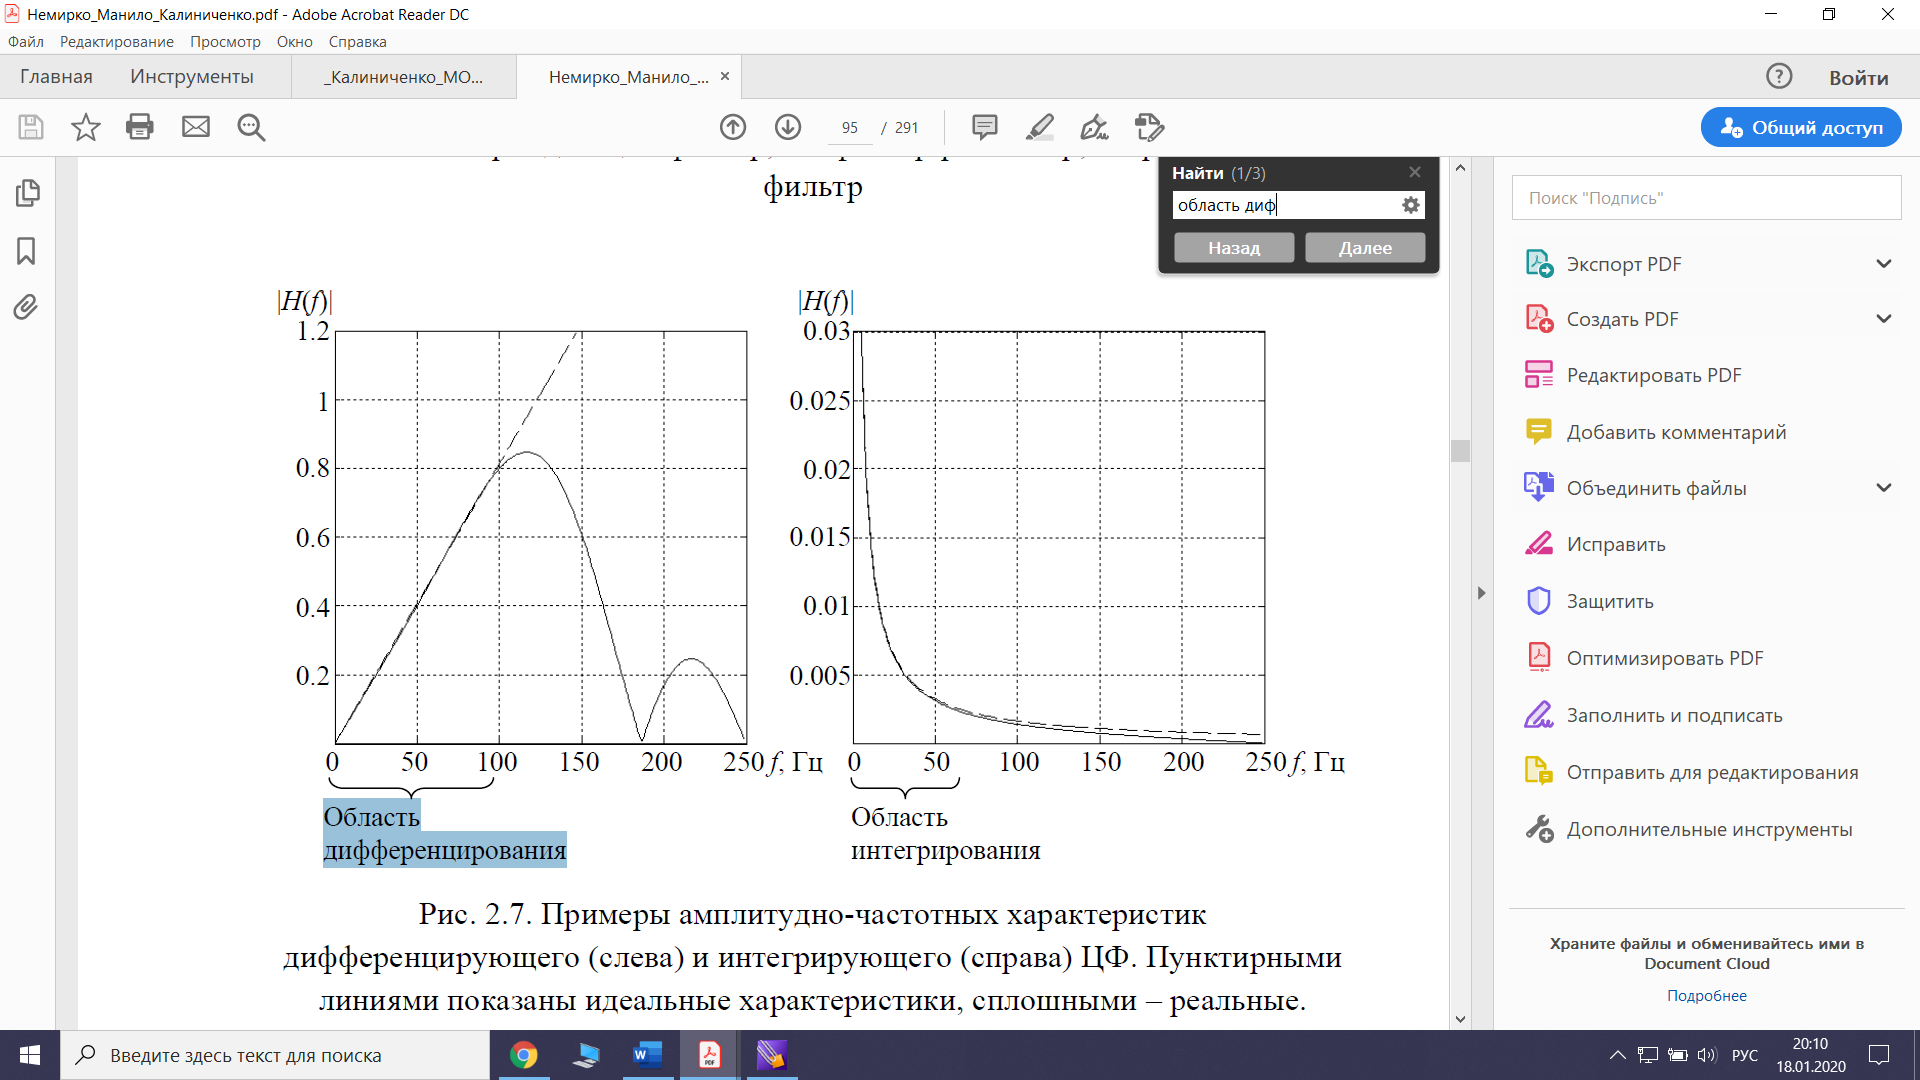Add a comment with the speech bubble tool

point(985,127)
